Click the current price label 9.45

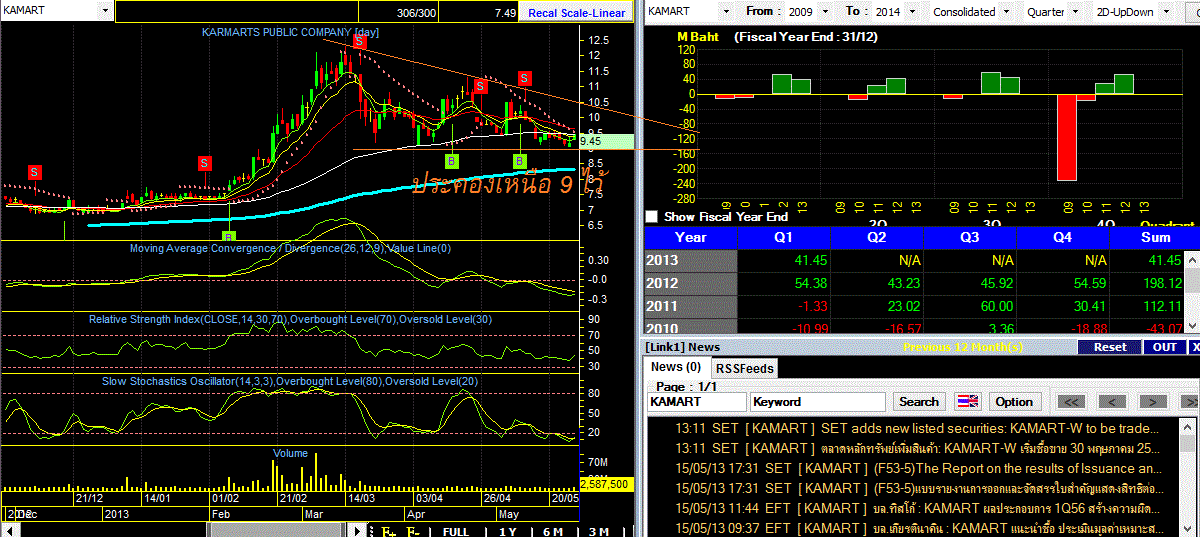(x=605, y=141)
